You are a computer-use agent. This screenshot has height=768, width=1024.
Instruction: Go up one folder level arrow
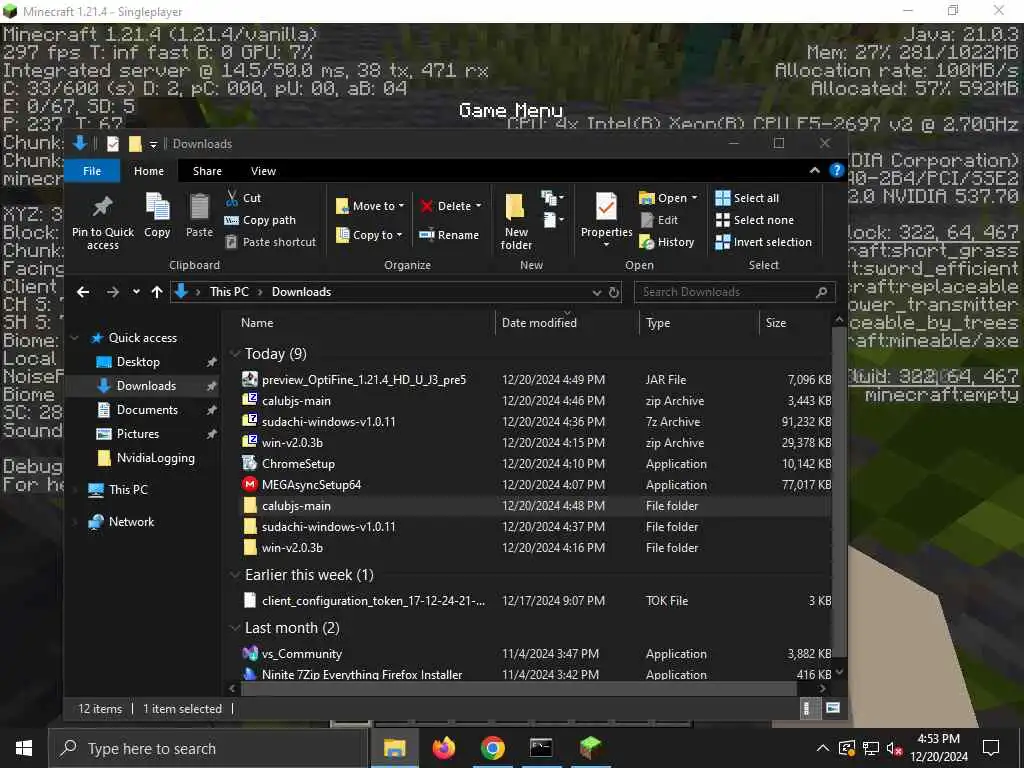[x=157, y=292]
